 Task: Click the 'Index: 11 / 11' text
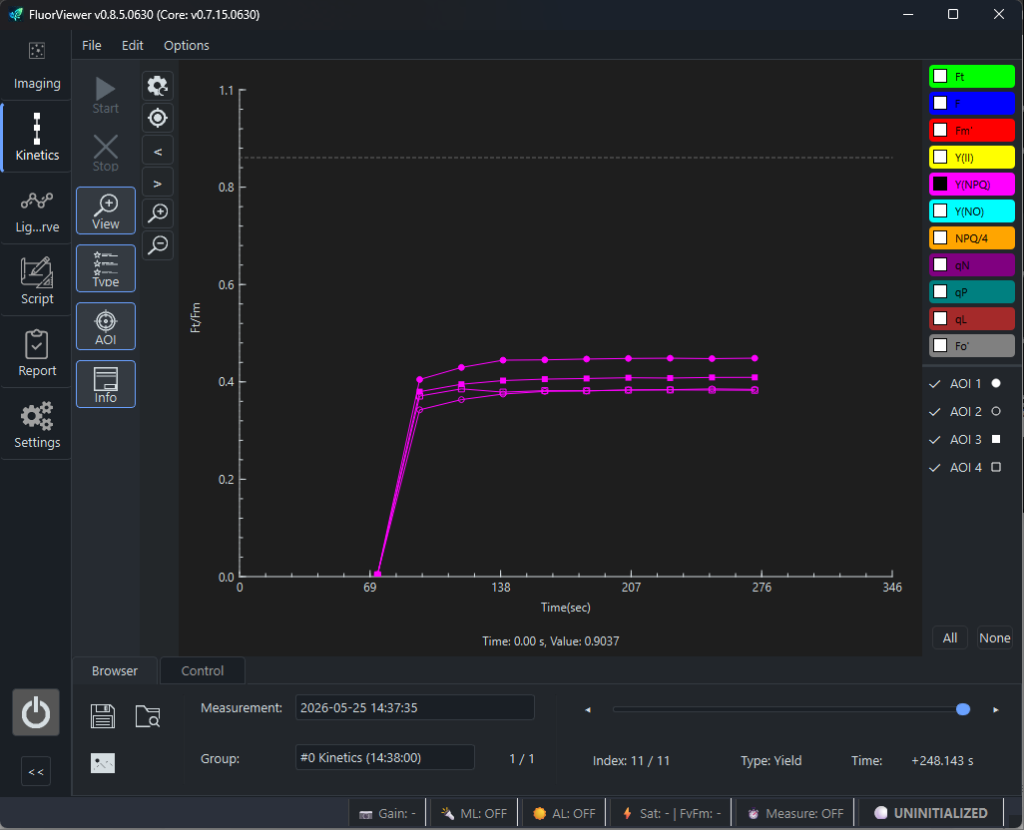click(x=631, y=761)
